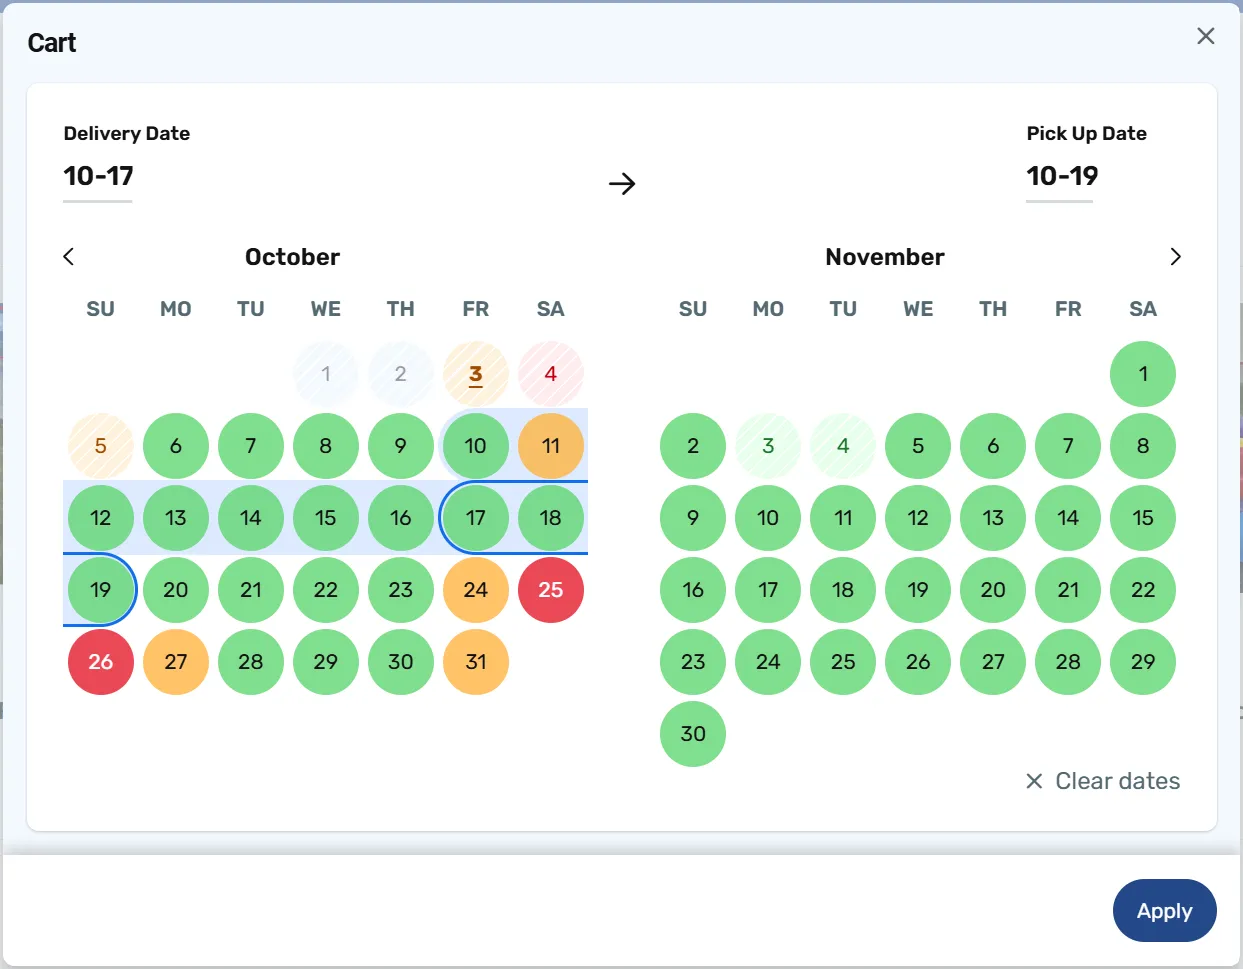Choose the faded November 3 date
This screenshot has width=1243, height=969.
[x=768, y=446]
